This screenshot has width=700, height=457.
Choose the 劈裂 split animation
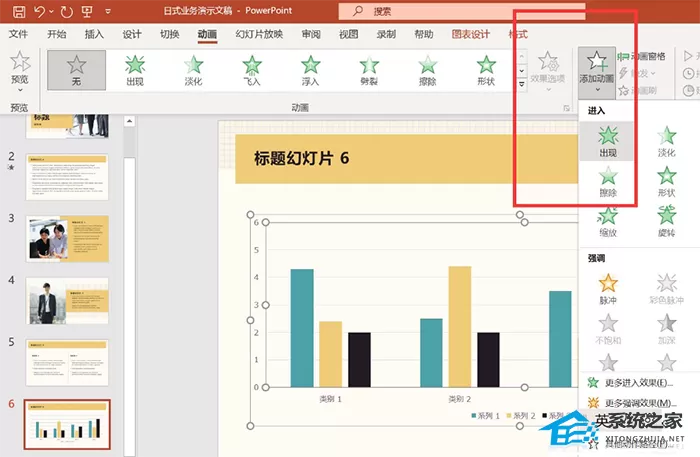(369, 71)
